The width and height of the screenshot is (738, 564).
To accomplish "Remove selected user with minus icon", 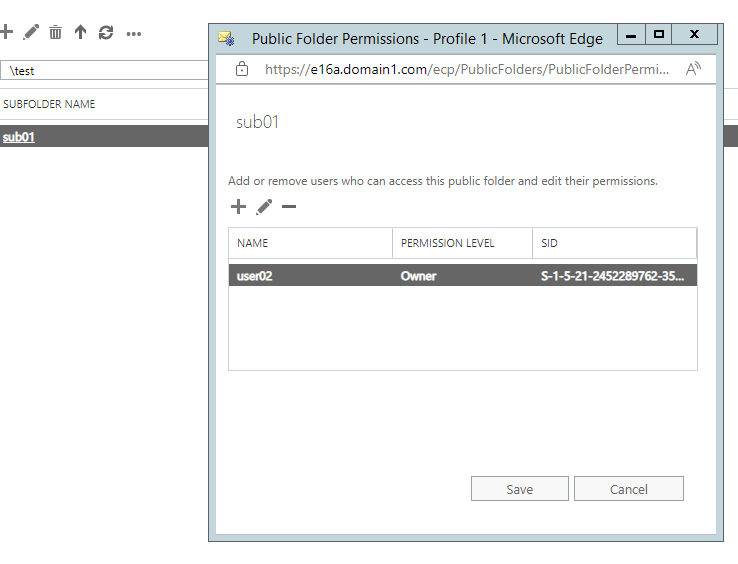I will [x=289, y=207].
